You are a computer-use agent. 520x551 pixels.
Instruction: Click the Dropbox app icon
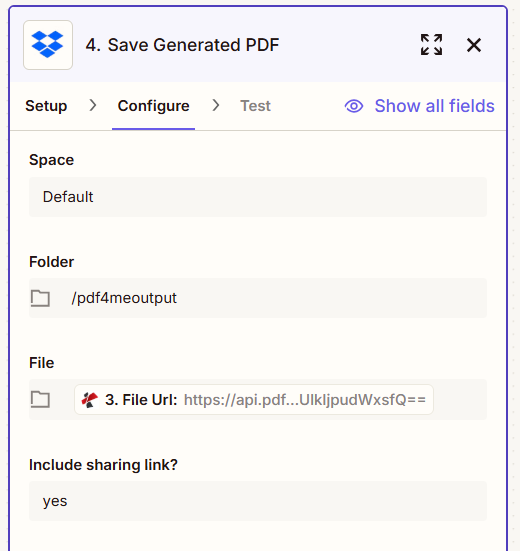48,45
